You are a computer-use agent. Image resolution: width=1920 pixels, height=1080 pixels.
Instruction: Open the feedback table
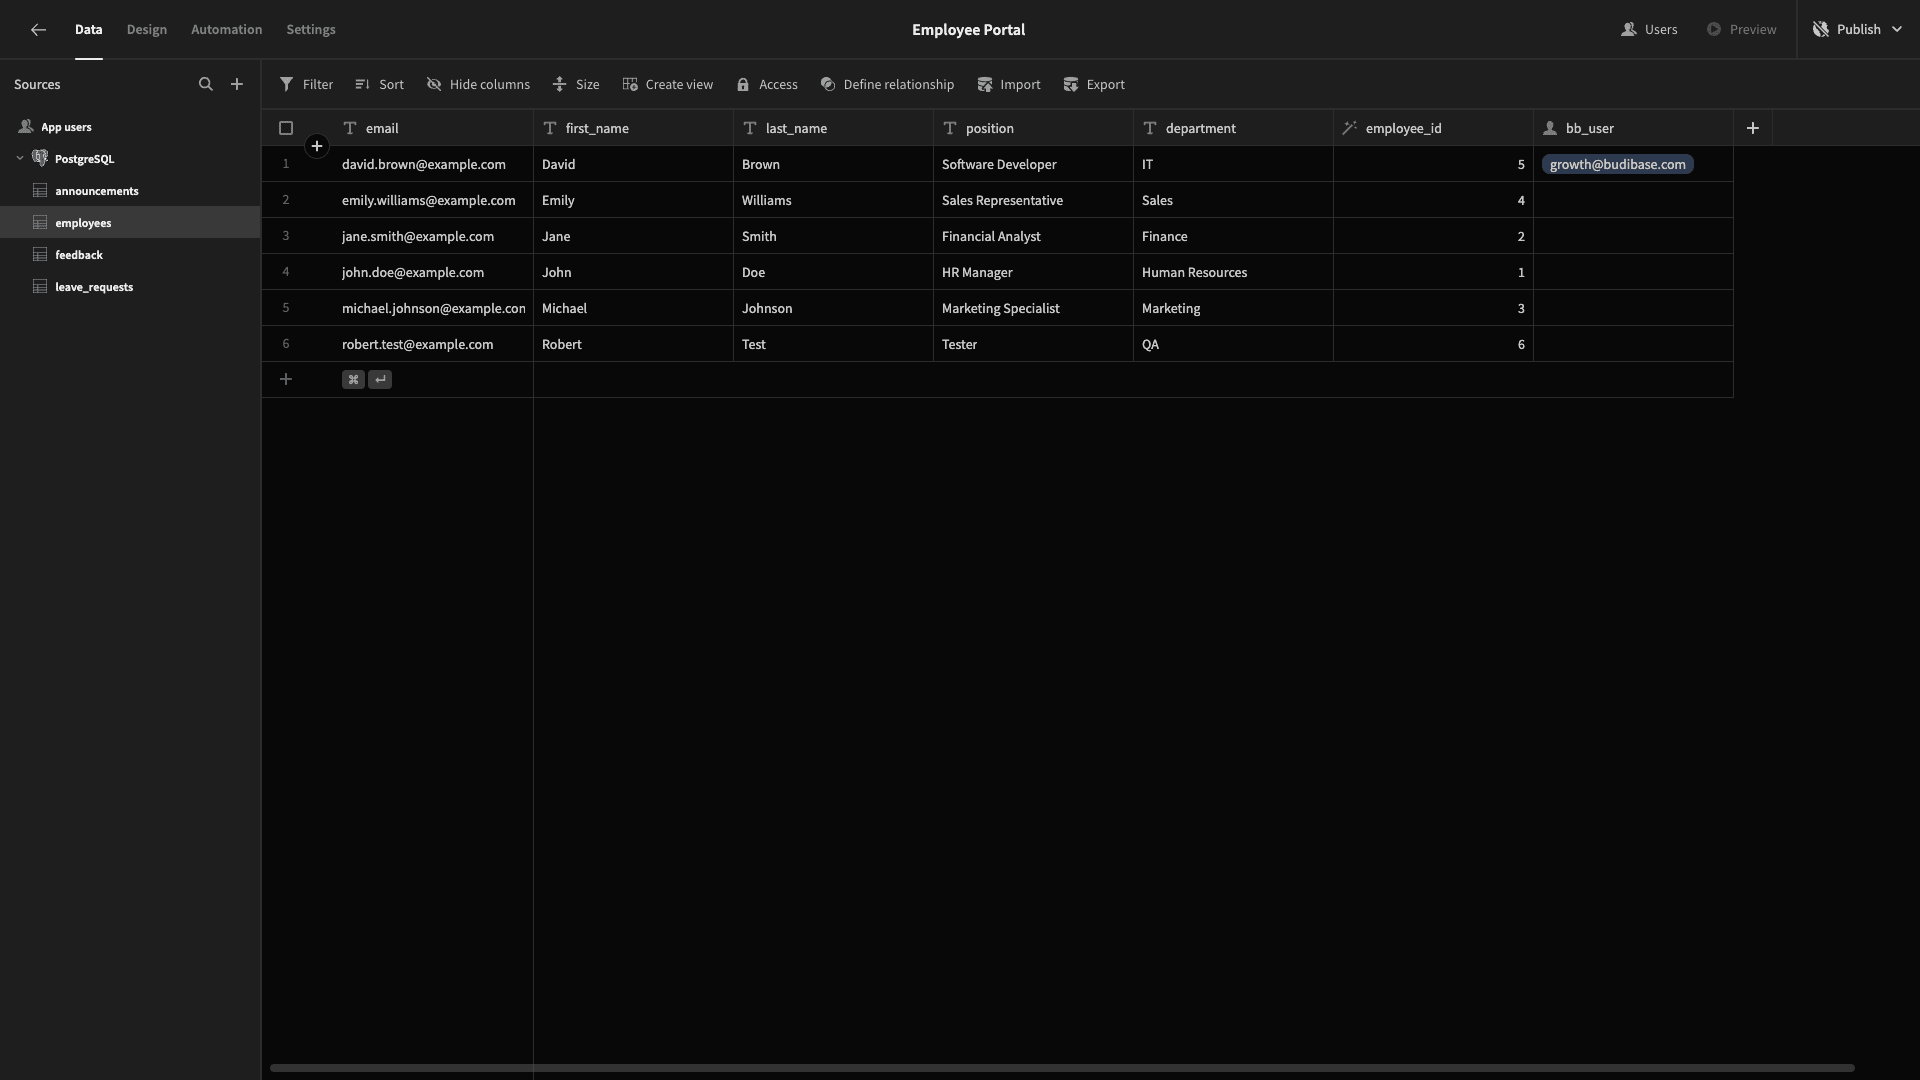point(130,255)
